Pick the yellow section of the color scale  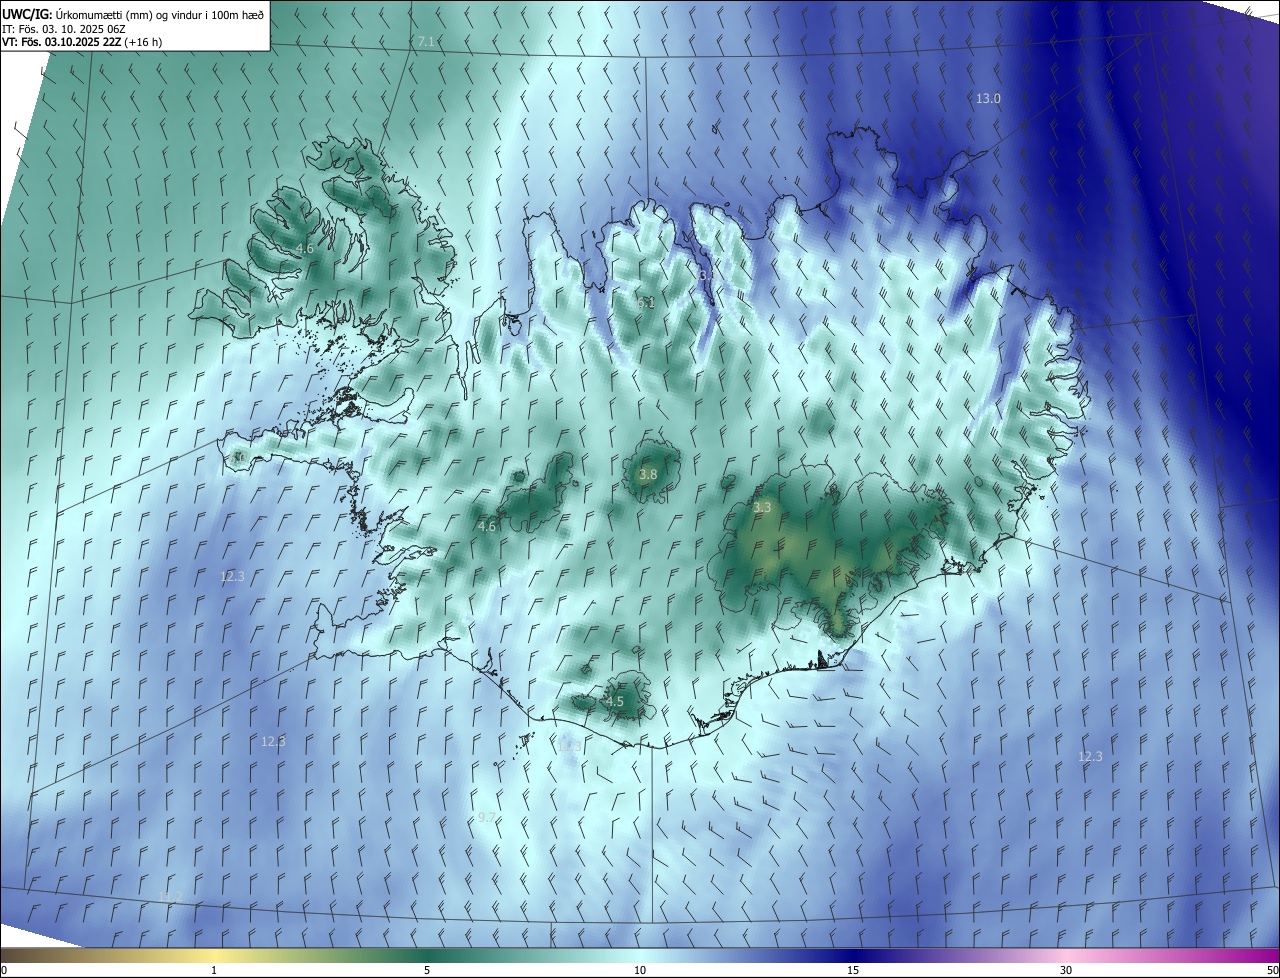214,955
